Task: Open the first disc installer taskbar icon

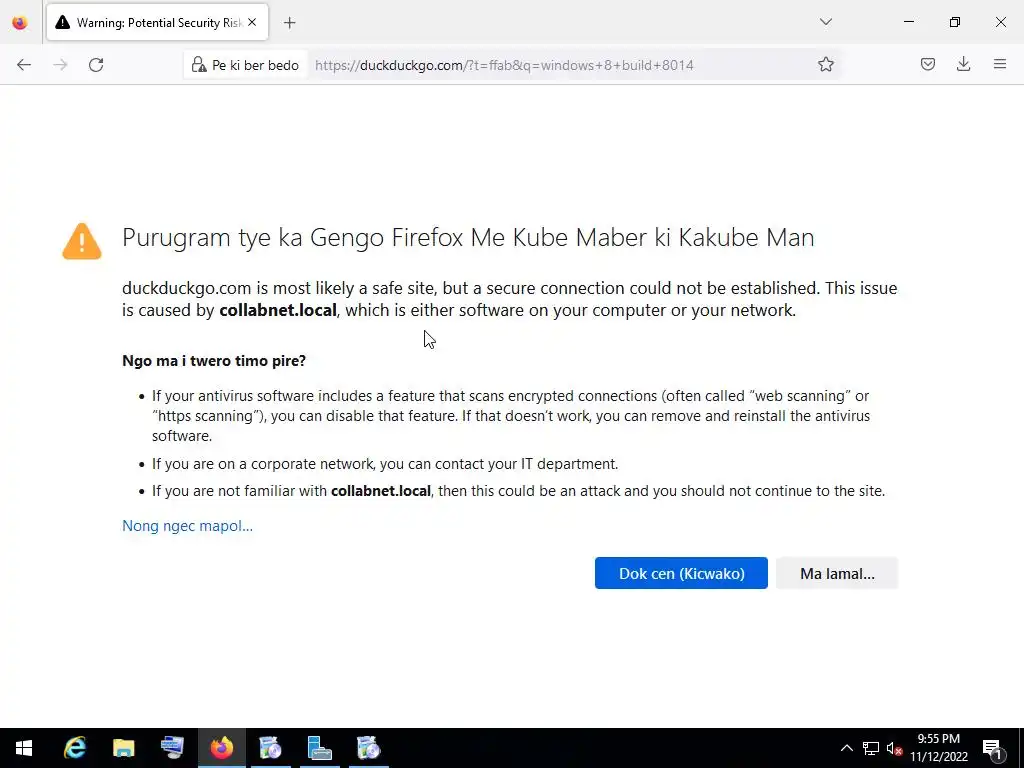Action: click(270, 748)
